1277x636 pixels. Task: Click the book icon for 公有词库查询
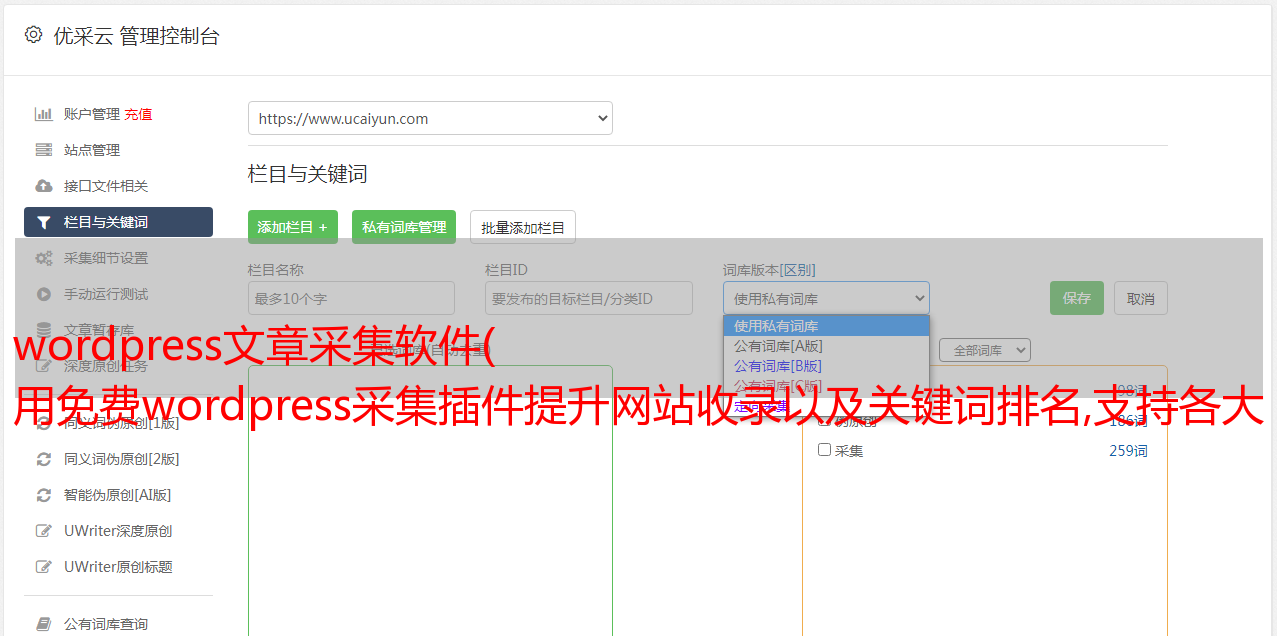tap(44, 624)
